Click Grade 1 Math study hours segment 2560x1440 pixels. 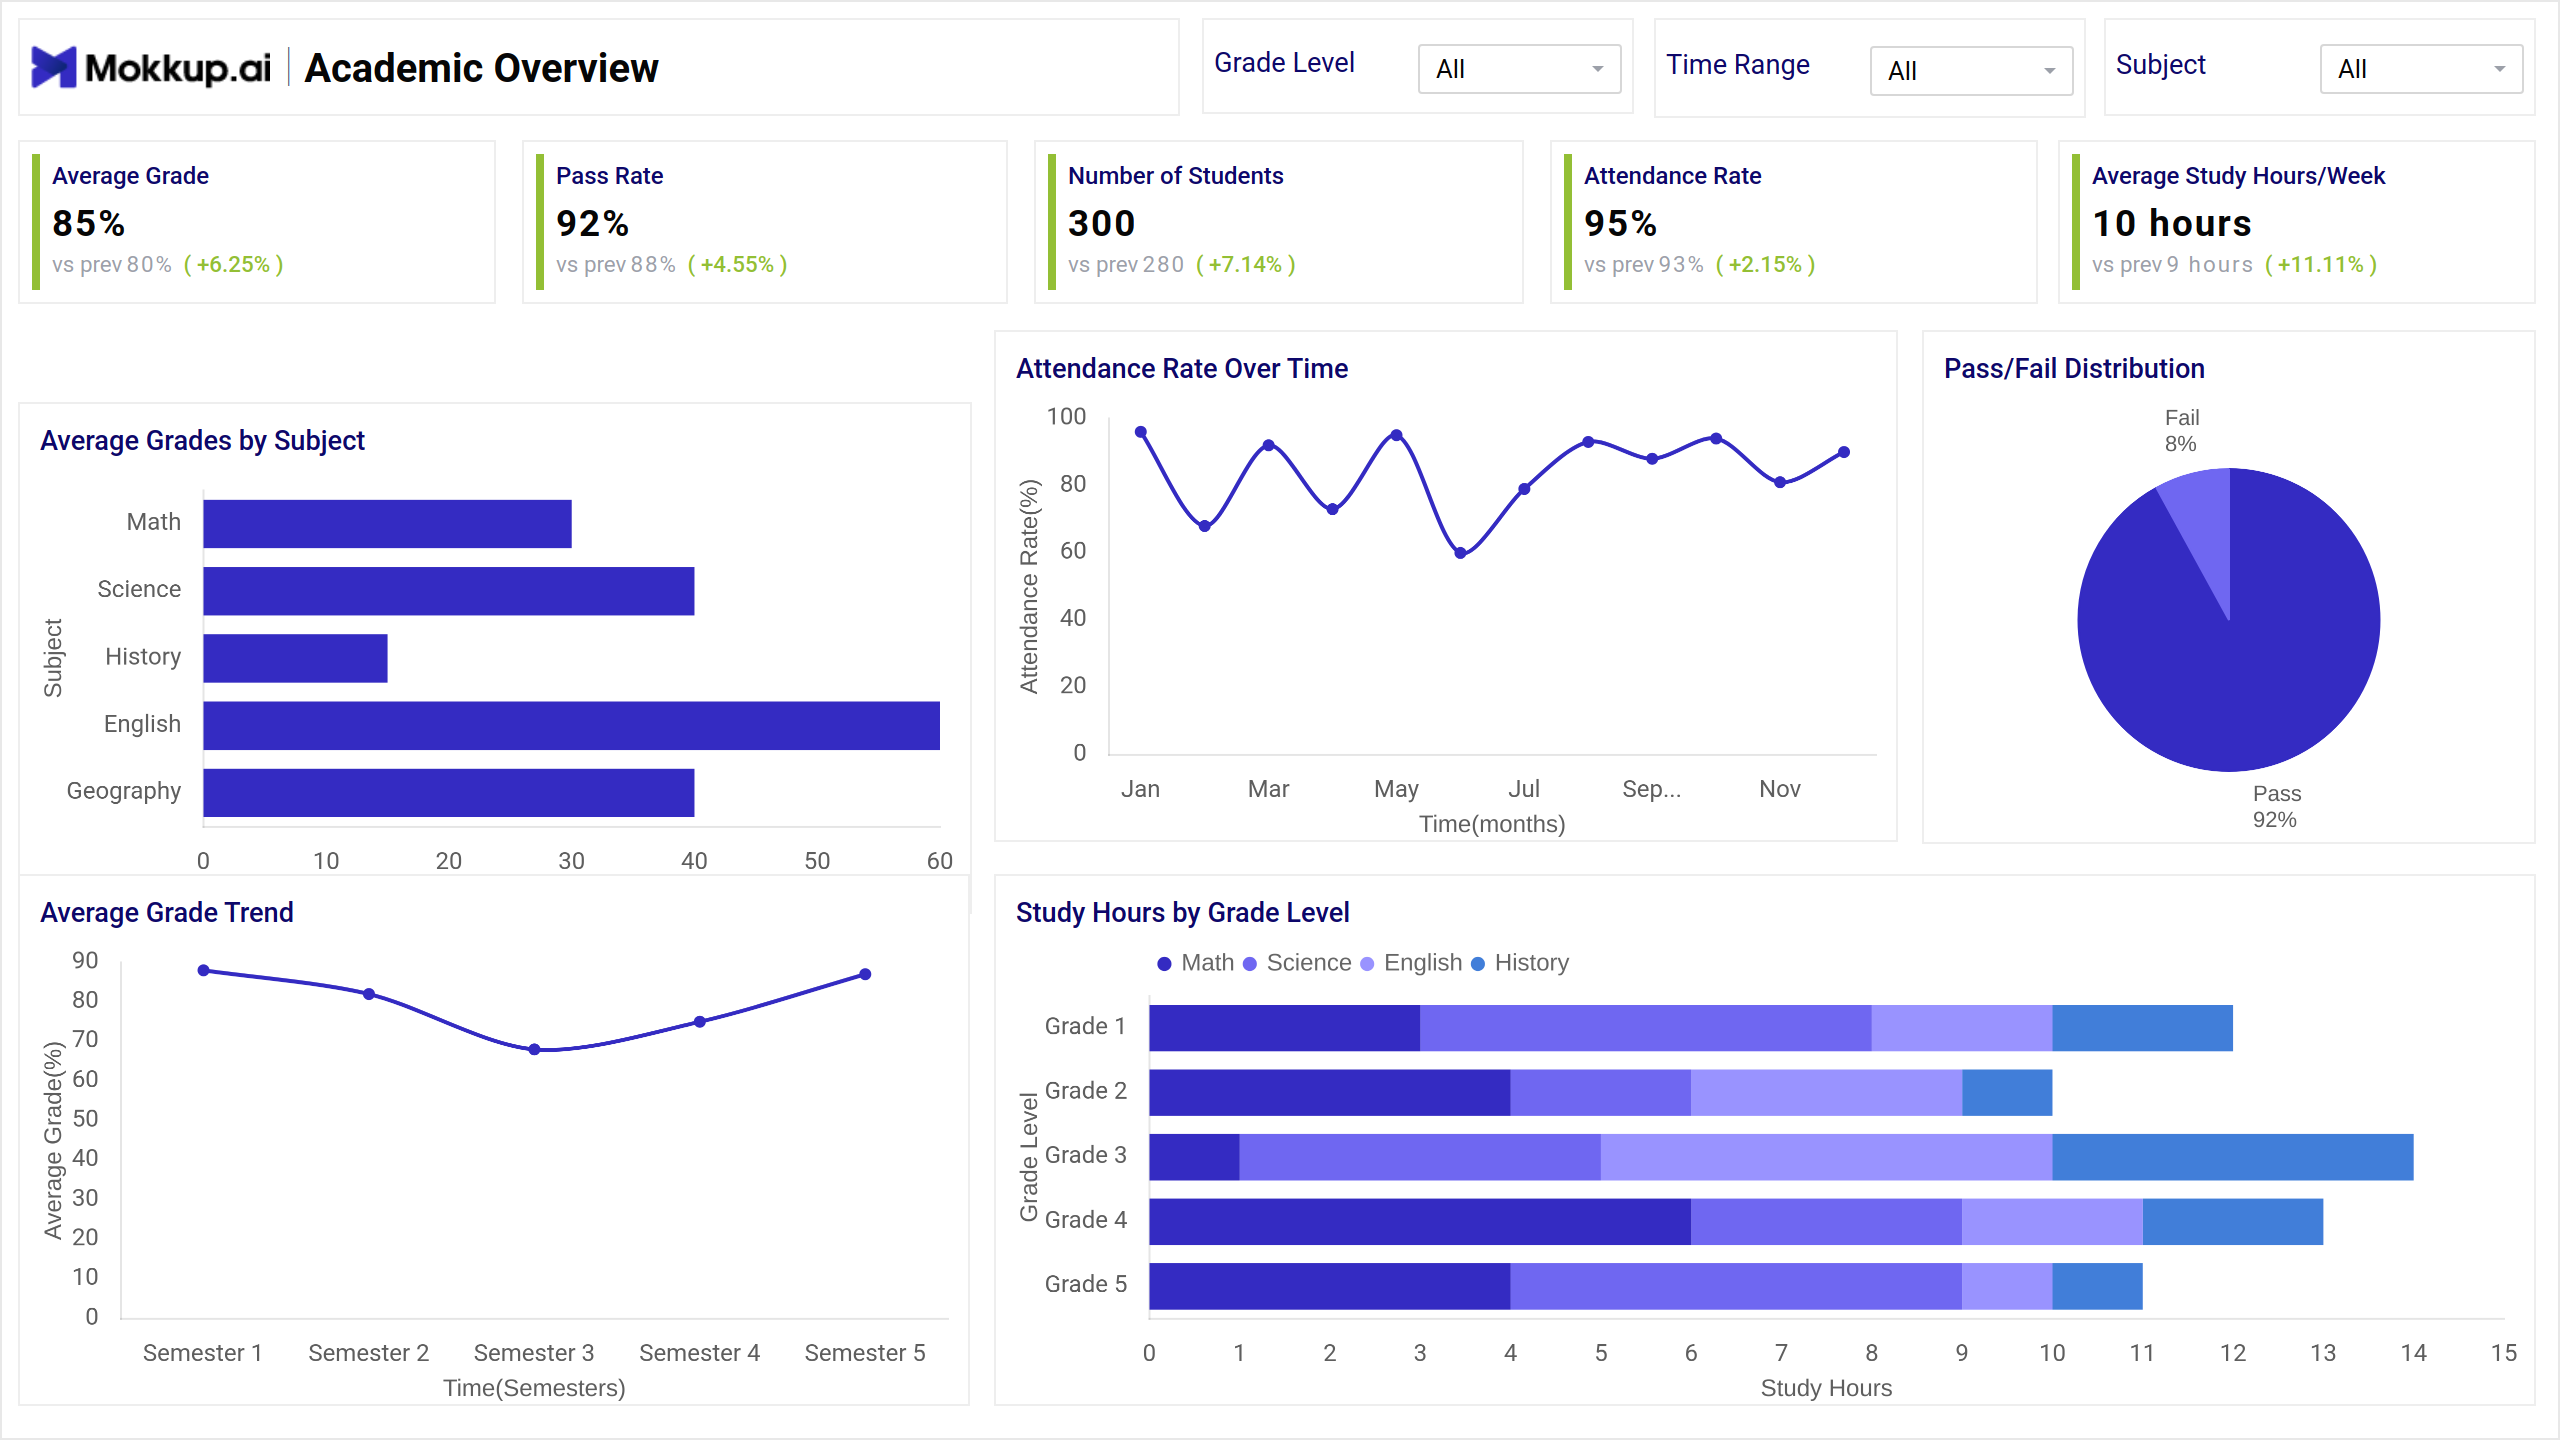point(1285,1028)
